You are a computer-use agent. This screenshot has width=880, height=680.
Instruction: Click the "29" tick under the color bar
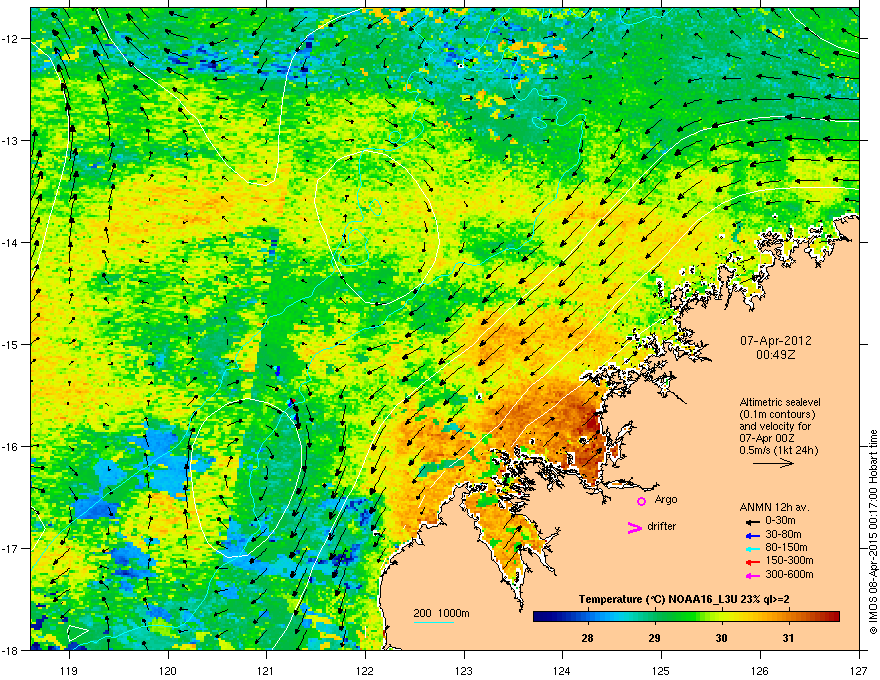click(x=654, y=638)
